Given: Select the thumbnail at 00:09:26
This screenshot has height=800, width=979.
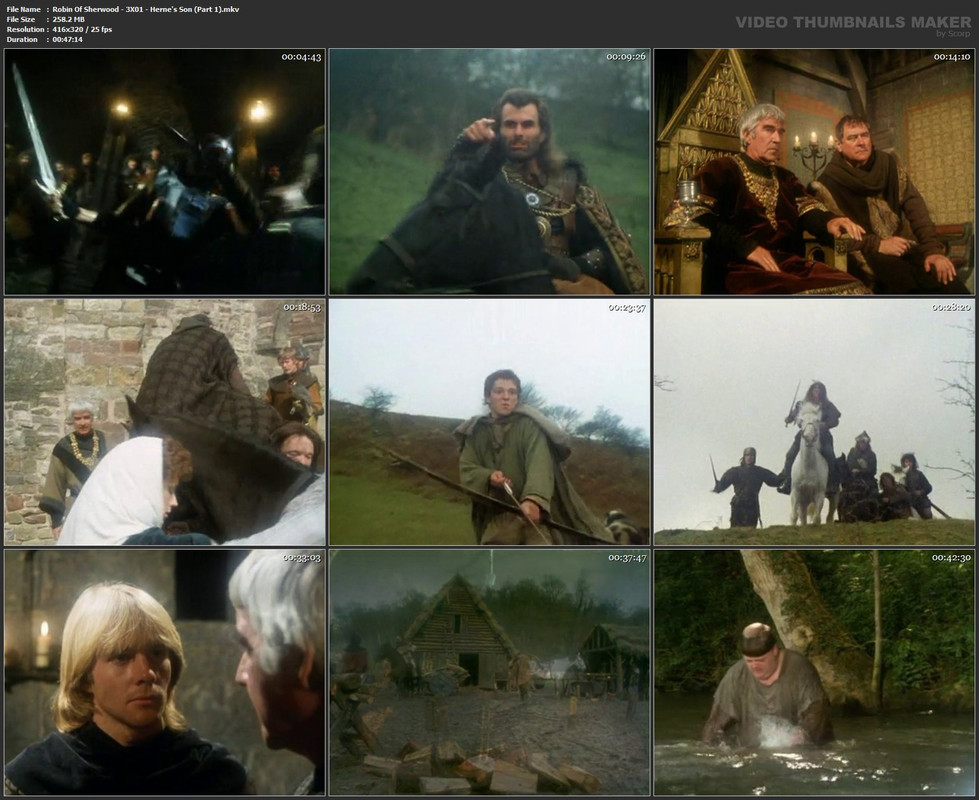Looking at the screenshot, I should click(490, 172).
